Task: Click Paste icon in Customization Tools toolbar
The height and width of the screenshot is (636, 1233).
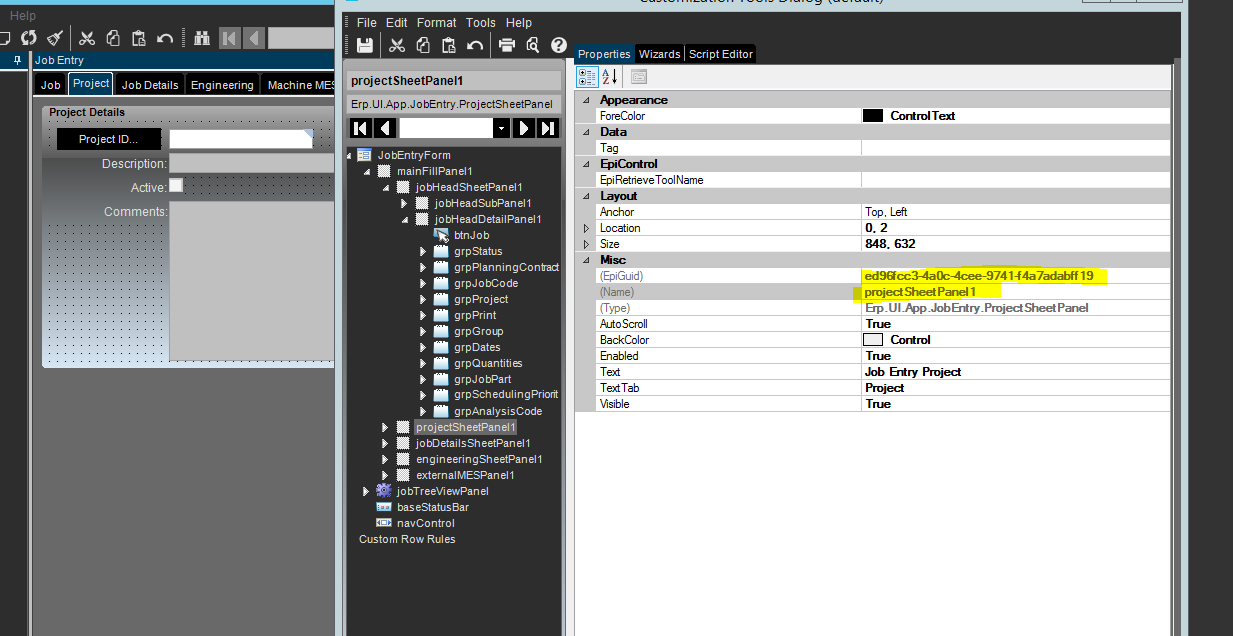Action: click(449, 45)
